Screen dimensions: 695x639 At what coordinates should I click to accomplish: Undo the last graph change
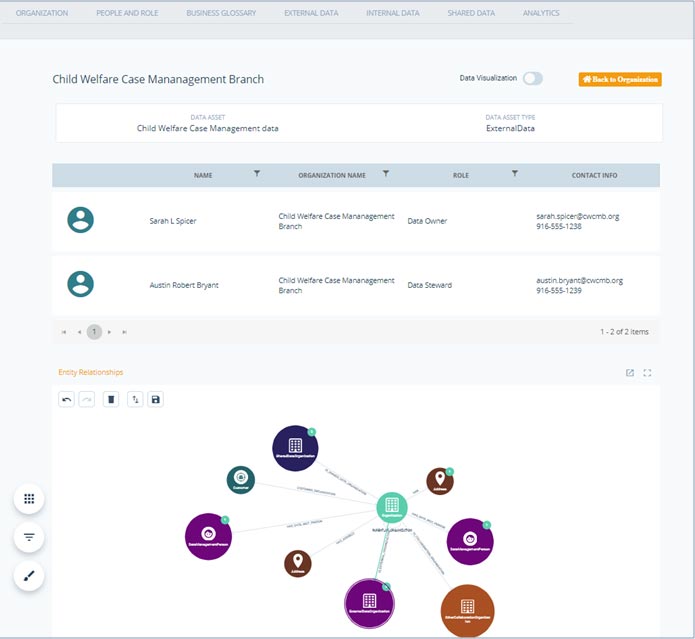pyautogui.click(x=66, y=399)
